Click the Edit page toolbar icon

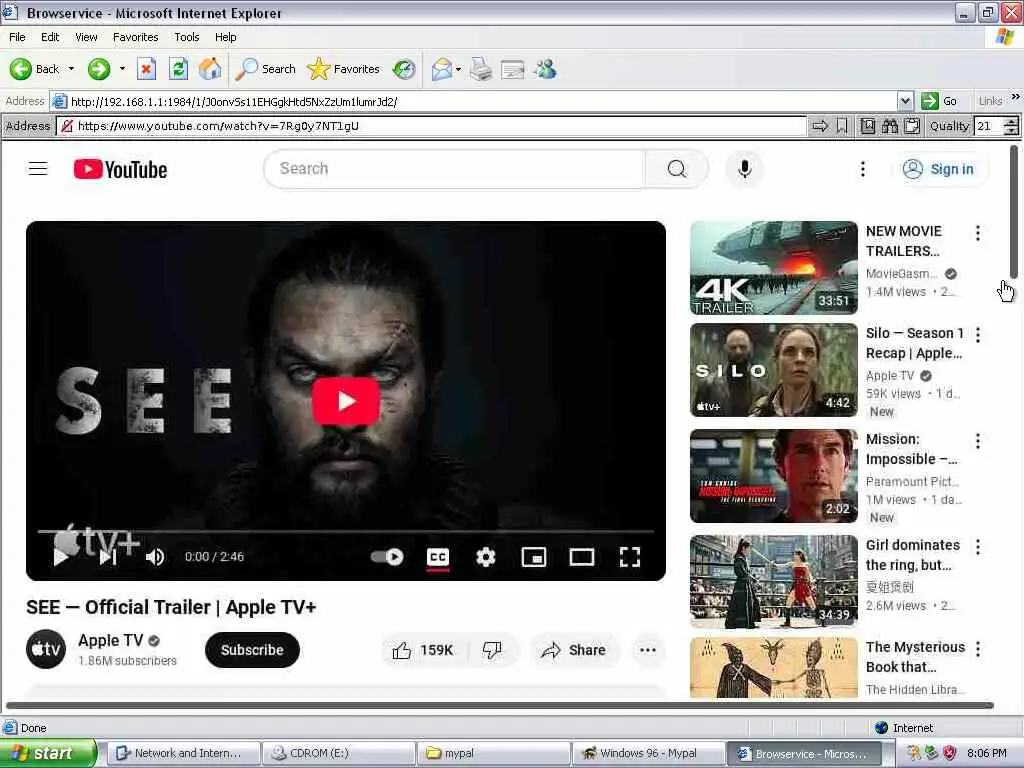click(513, 69)
